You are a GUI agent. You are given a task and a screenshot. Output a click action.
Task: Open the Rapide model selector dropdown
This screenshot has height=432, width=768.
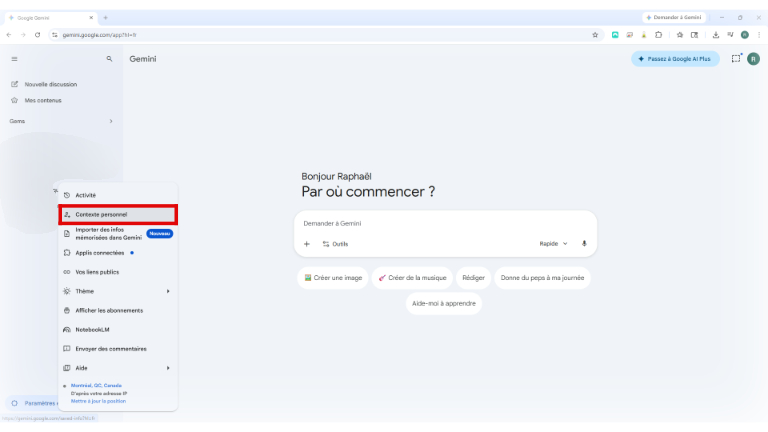coord(553,243)
